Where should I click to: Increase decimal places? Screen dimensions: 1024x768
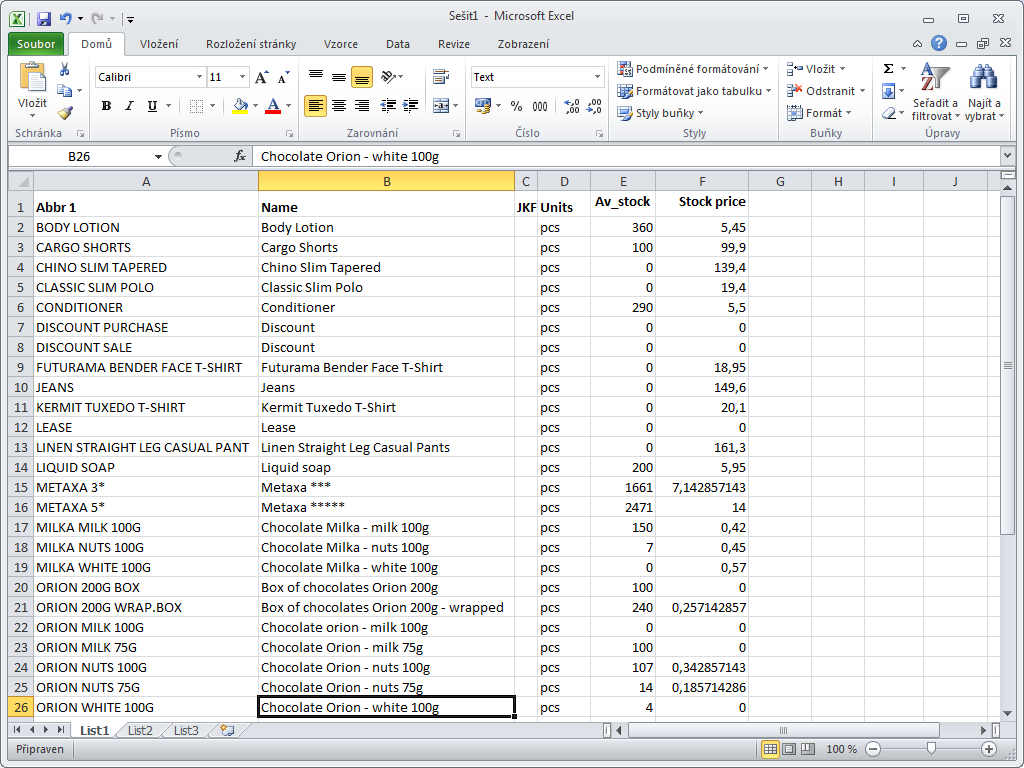click(571, 106)
